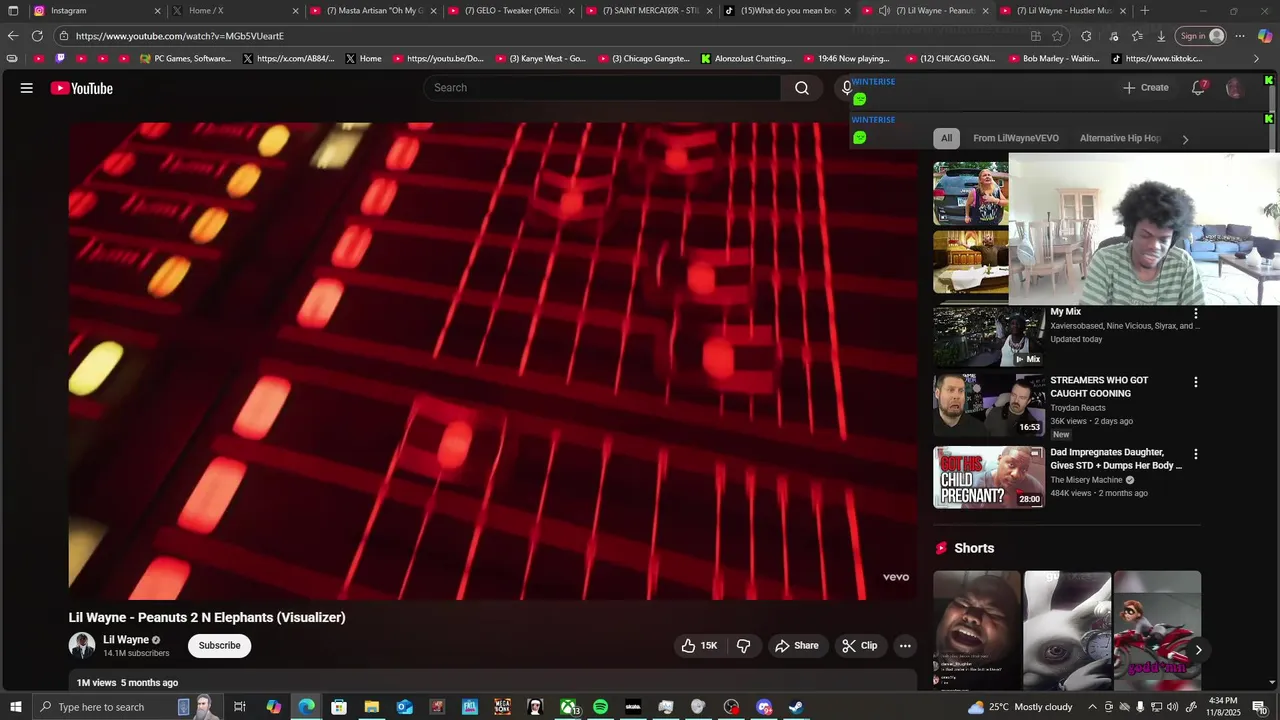
Task: Open the YouTube hamburger guide menu
Action: pyautogui.click(x=27, y=88)
